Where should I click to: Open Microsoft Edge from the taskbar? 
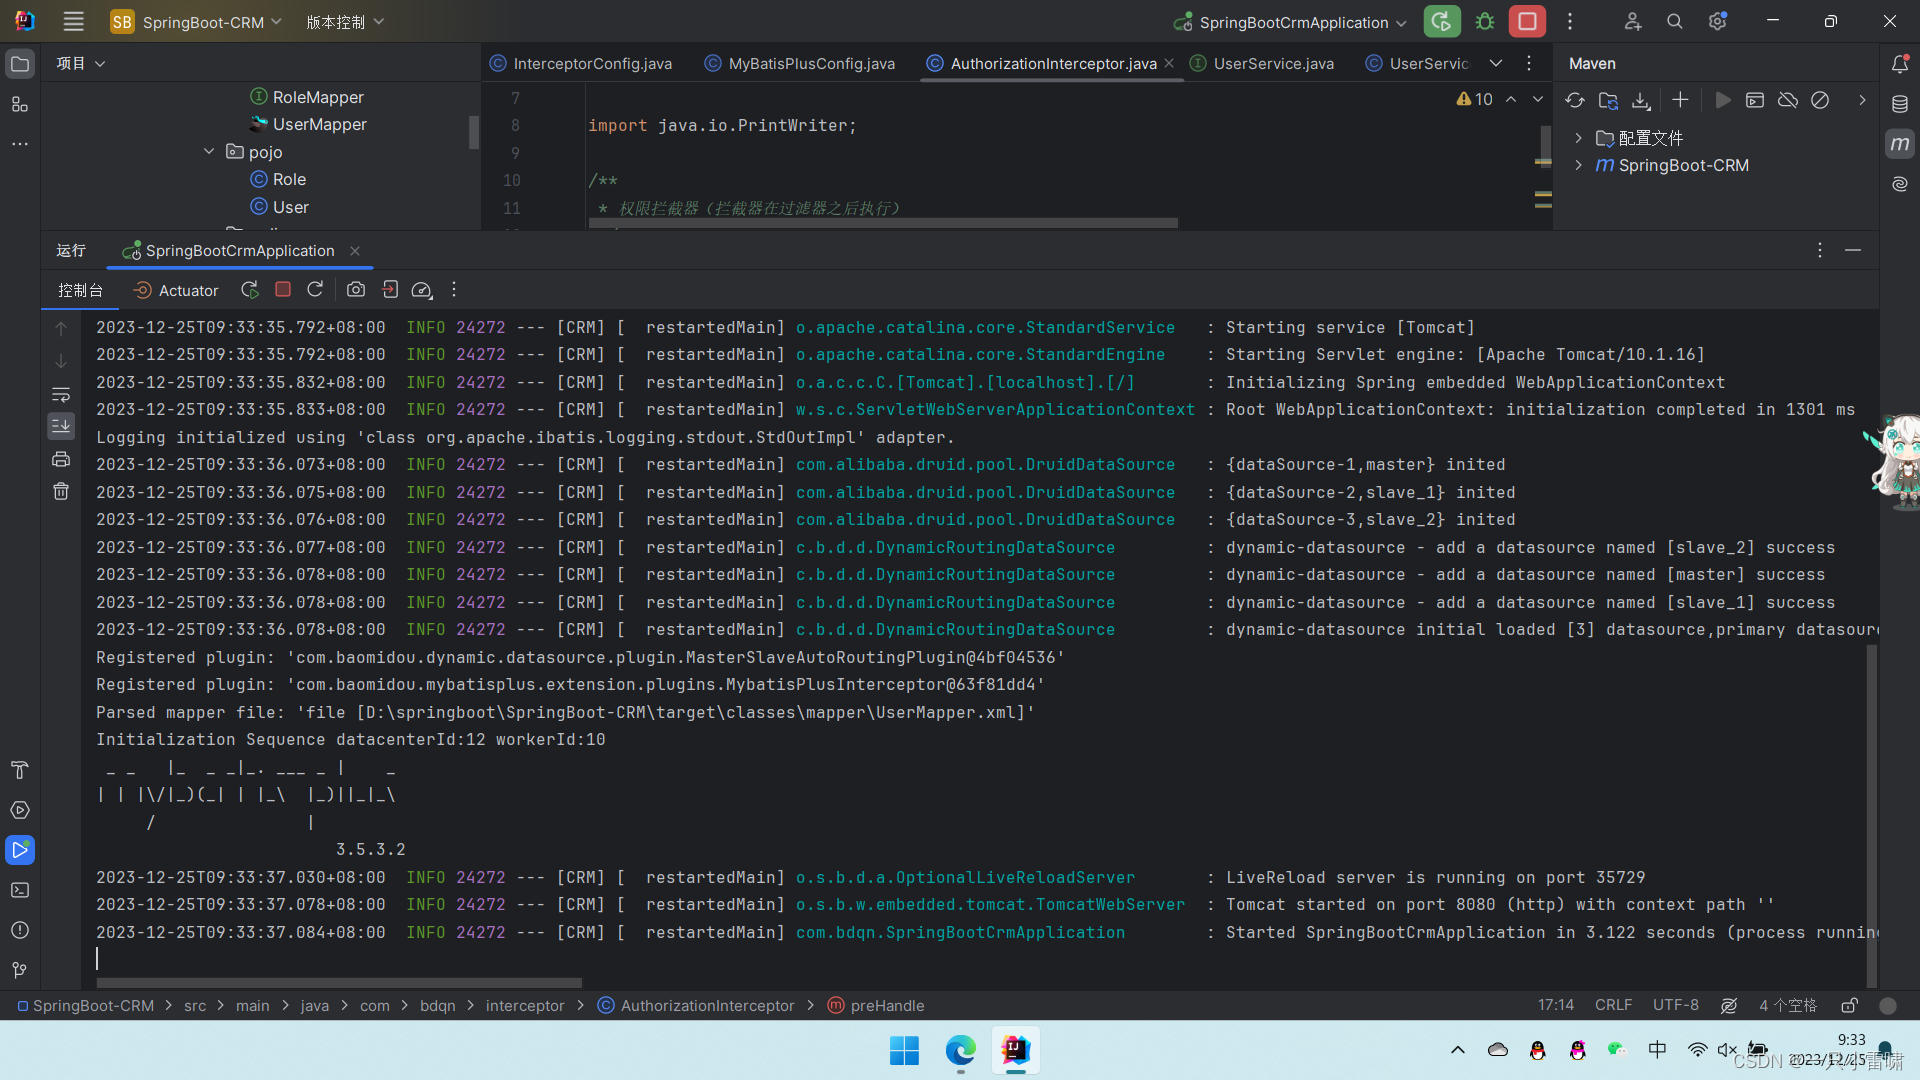[x=960, y=1050]
